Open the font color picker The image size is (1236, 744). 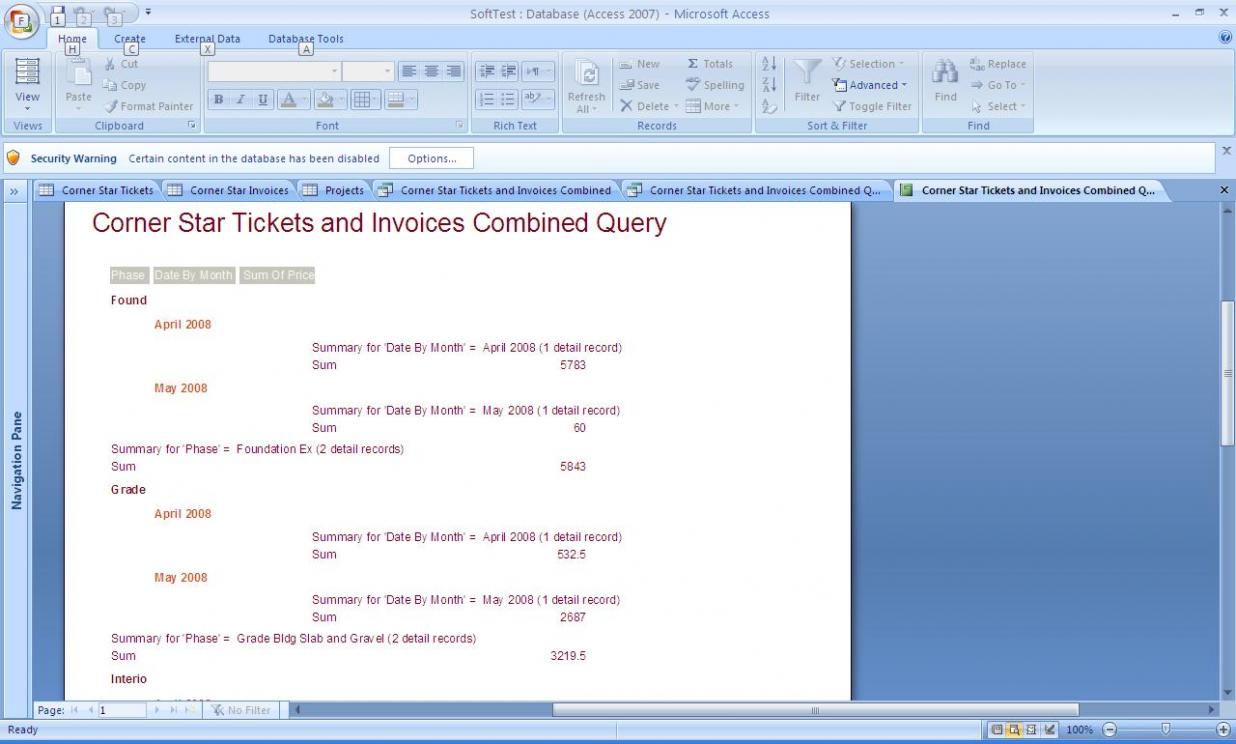click(x=292, y=99)
